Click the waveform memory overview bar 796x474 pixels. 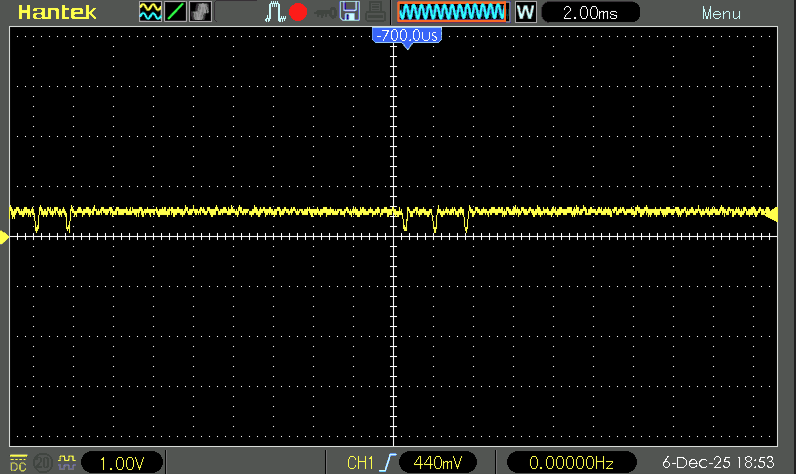[x=451, y=13]
